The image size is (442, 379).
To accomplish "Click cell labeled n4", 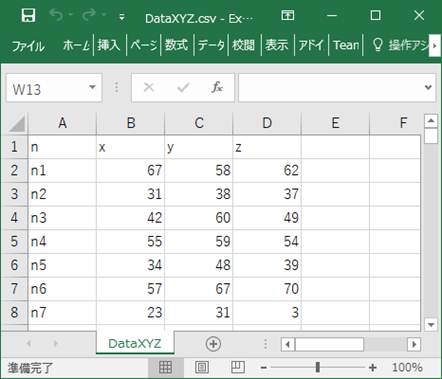I will click(62, 241).
